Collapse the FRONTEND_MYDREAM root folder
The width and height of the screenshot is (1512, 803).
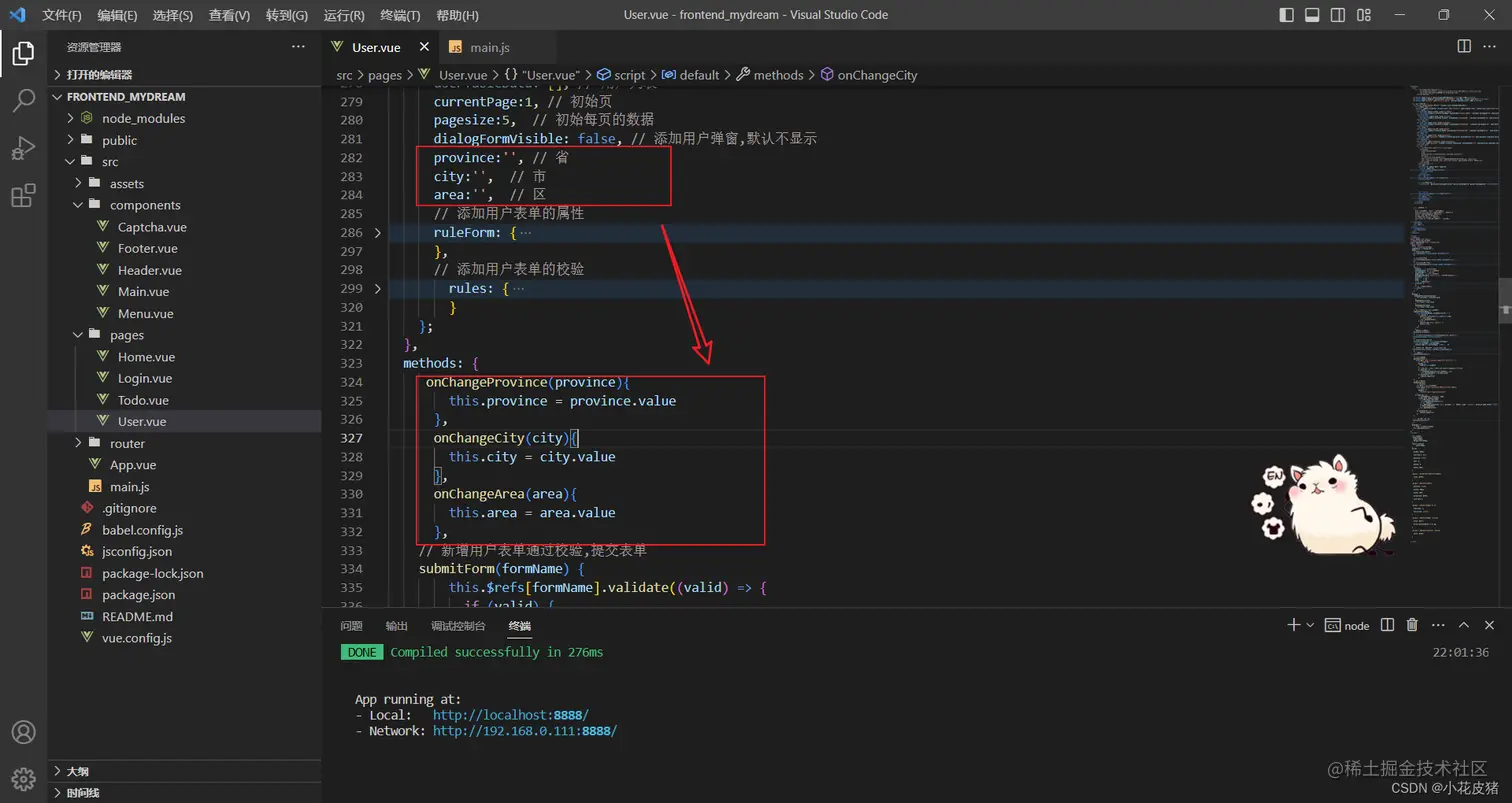(184, 97)
